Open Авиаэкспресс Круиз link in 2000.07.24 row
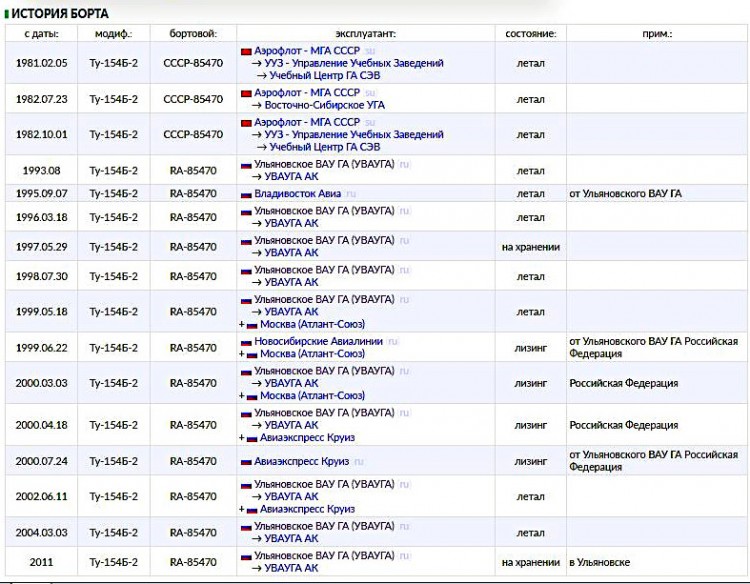The height and width of the screenshot is (584, 750). tap(301, 462)
